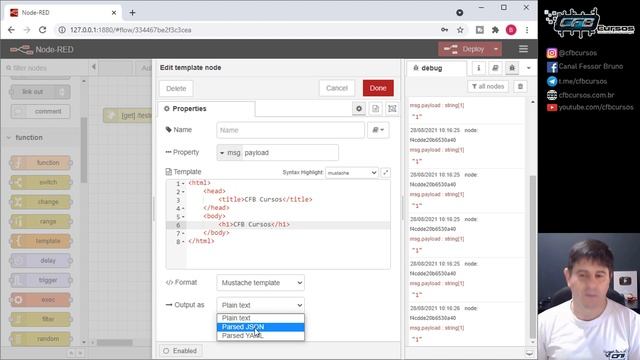Select the delay node in palette

tap(40, 260)
